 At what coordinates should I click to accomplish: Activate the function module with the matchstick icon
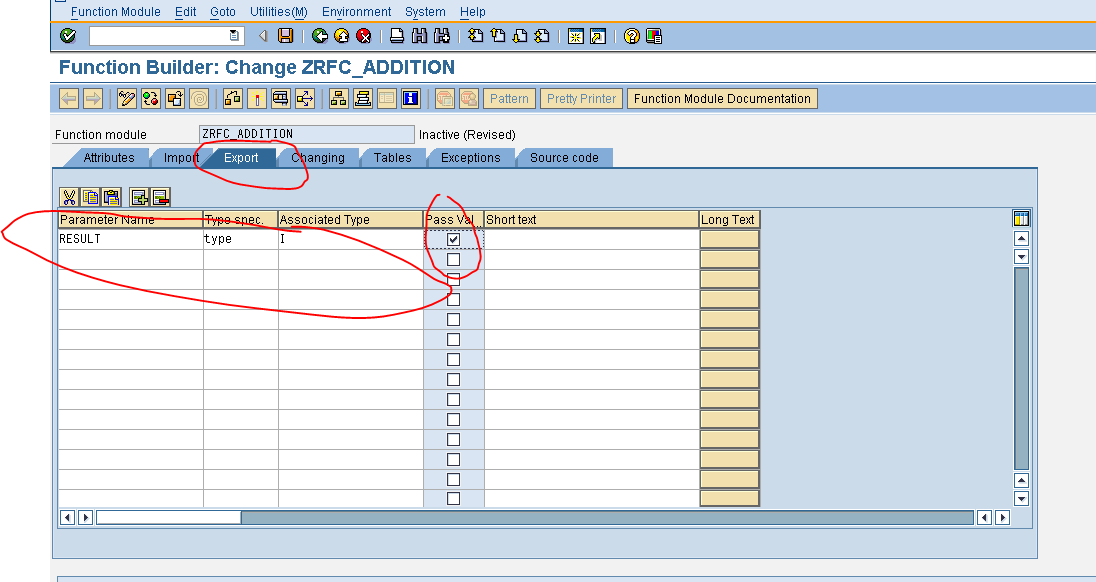(257, 99)
